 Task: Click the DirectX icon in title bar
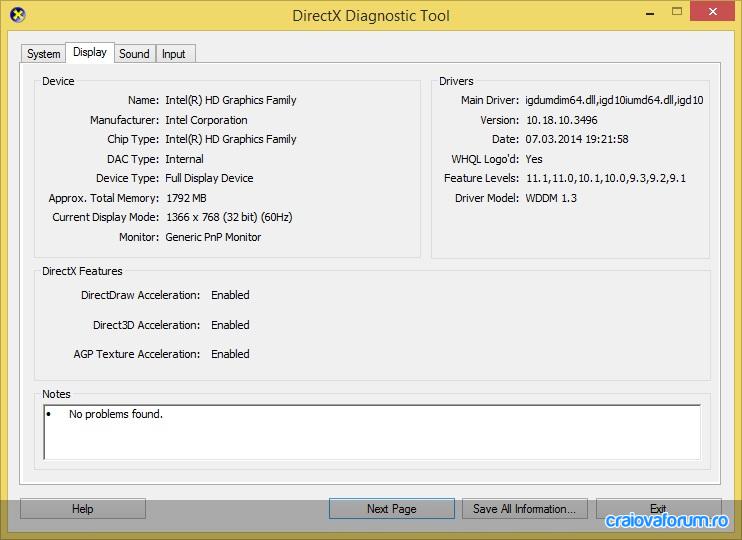pyautogui.click(x=18, y=15)
